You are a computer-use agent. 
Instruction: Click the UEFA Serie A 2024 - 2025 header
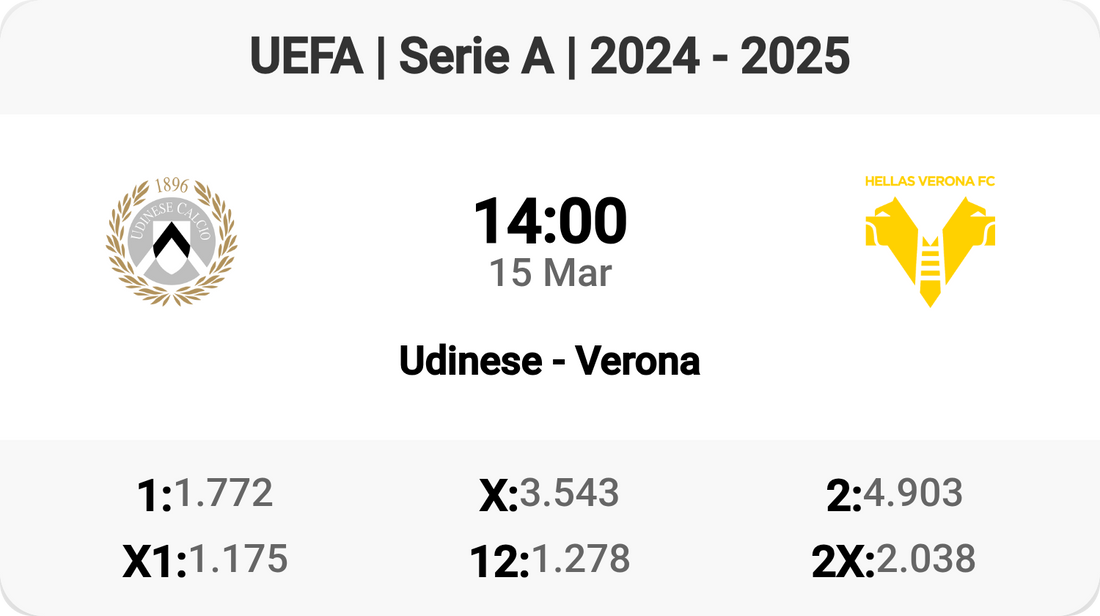(550, 57)
